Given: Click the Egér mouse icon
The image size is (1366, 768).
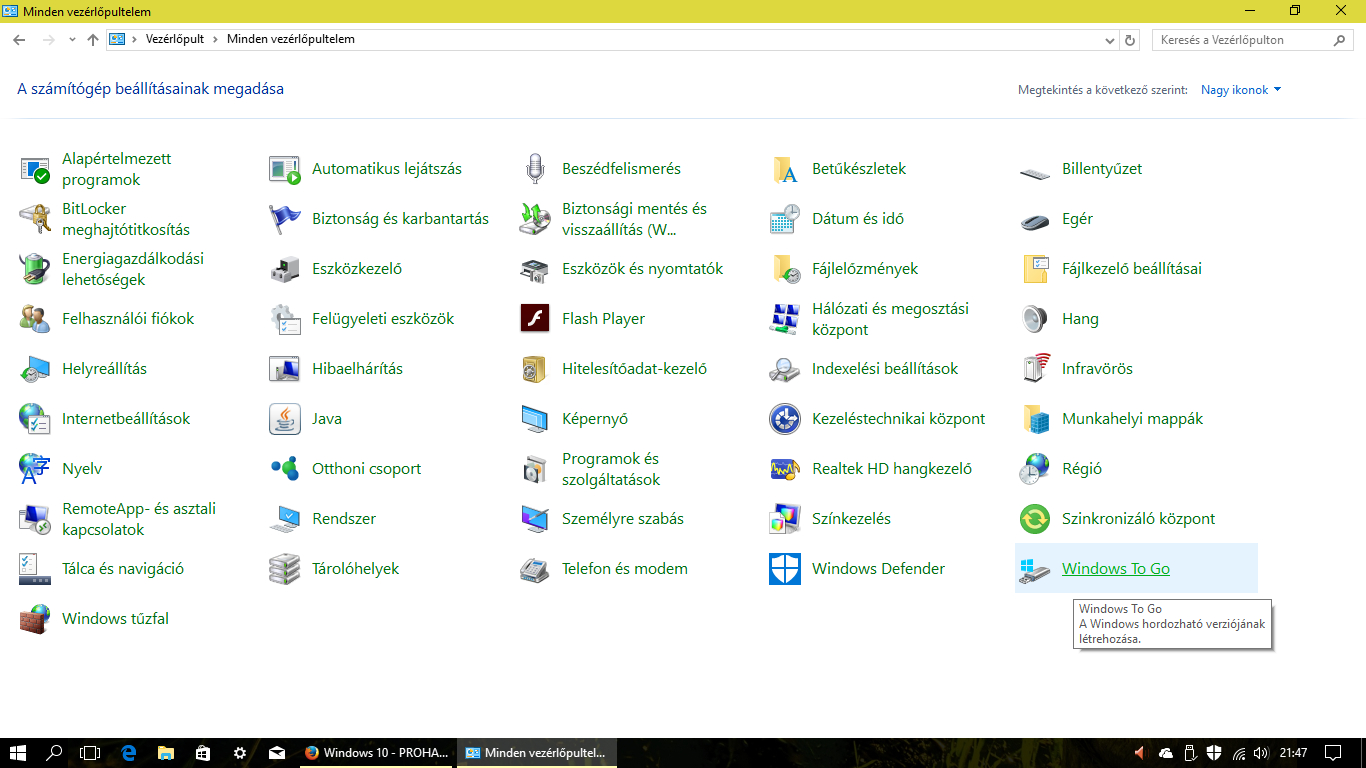Looking at the screenshot, I should point(1035,220).
